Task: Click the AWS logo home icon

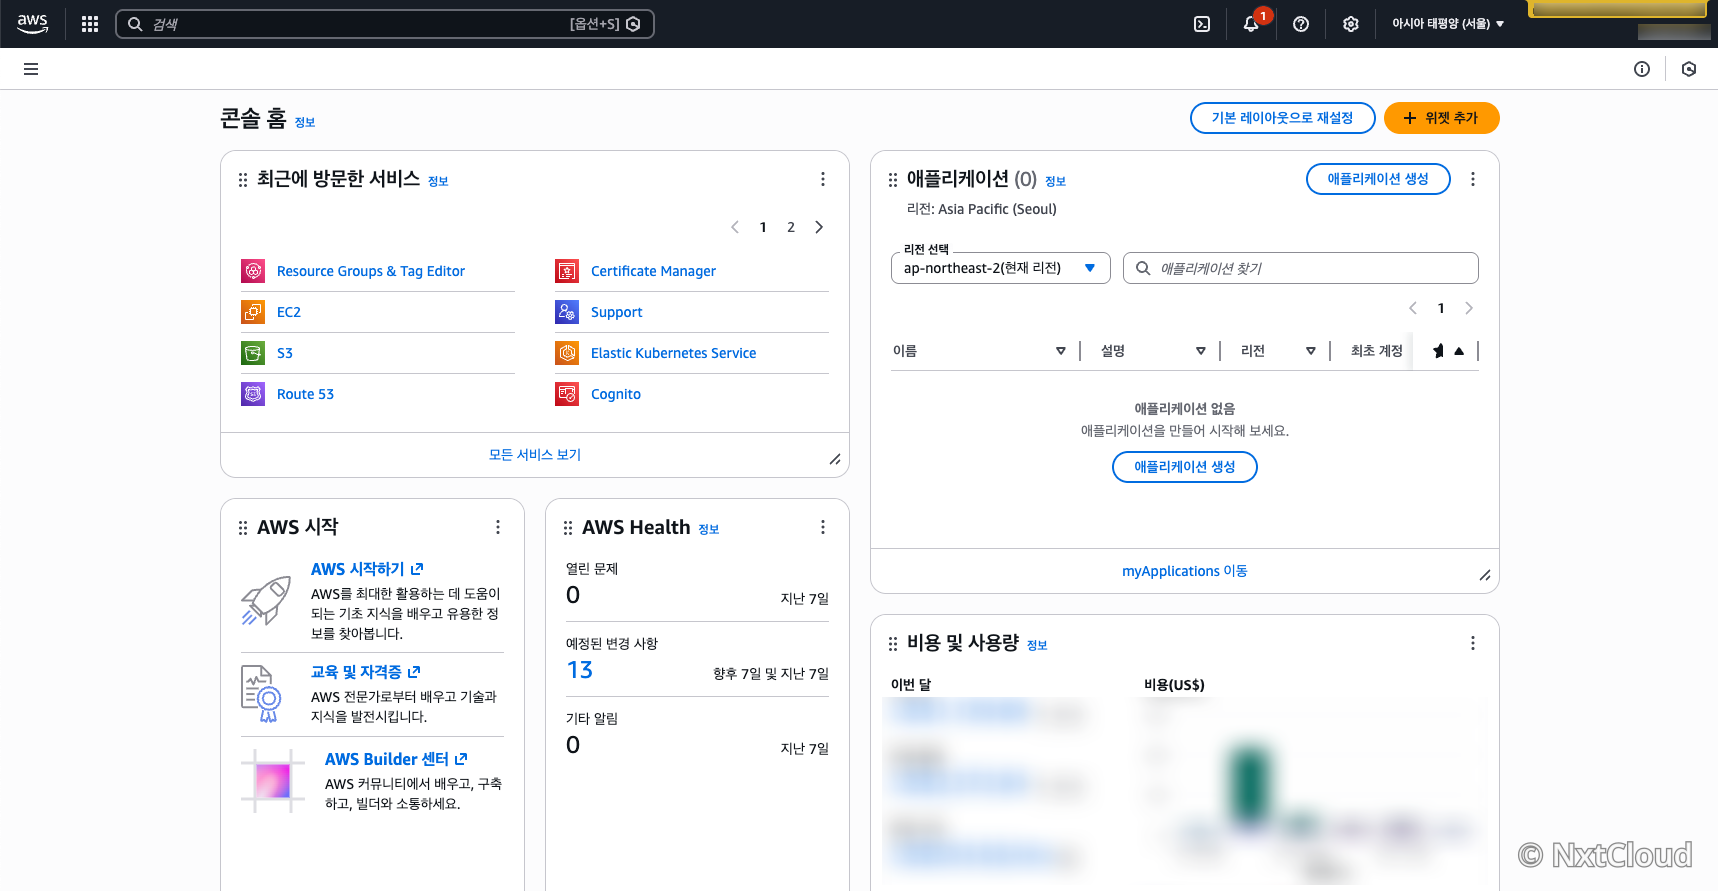Action: [x=32, y=24]
